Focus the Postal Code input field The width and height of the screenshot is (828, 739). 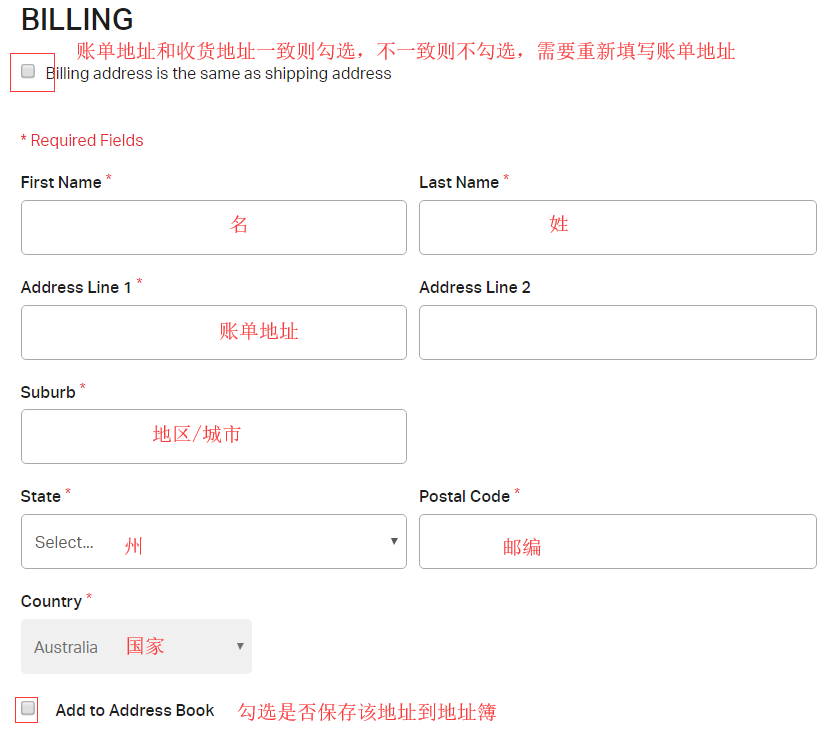coord(617,541)
